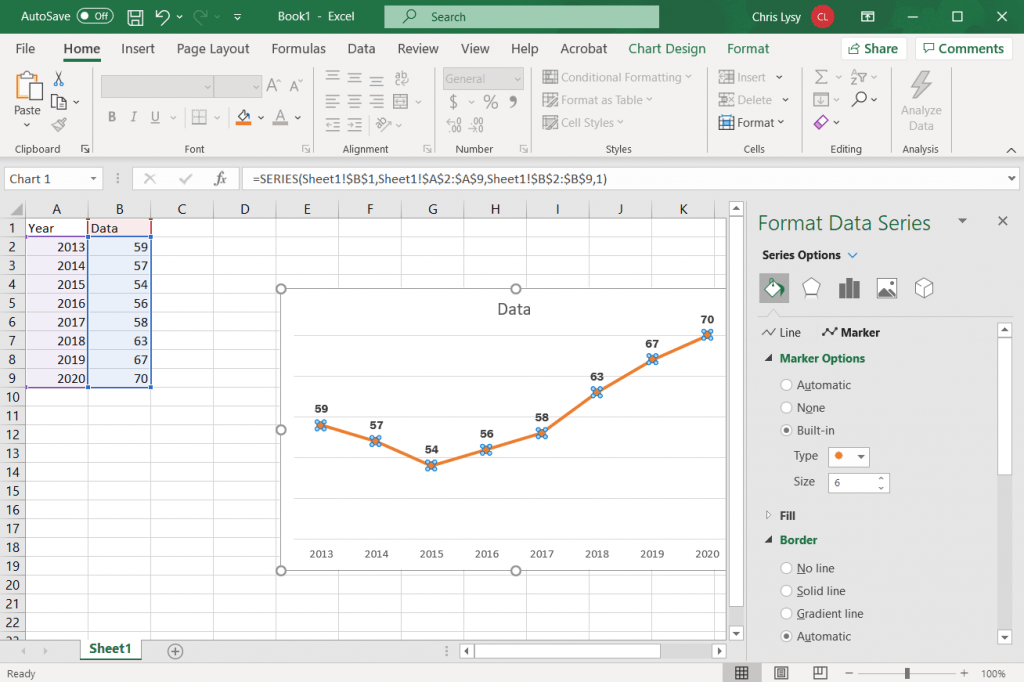Switch to the Marker settings in the pane
Screen dimensions: 1024x682
[x=851, y=331]
